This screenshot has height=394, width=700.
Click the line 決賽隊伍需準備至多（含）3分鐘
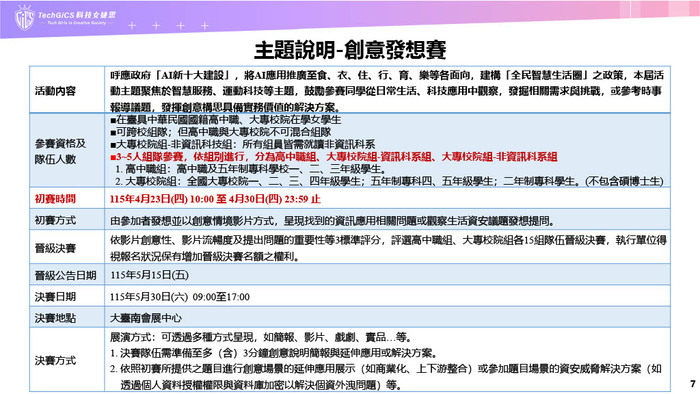(273, 353)
